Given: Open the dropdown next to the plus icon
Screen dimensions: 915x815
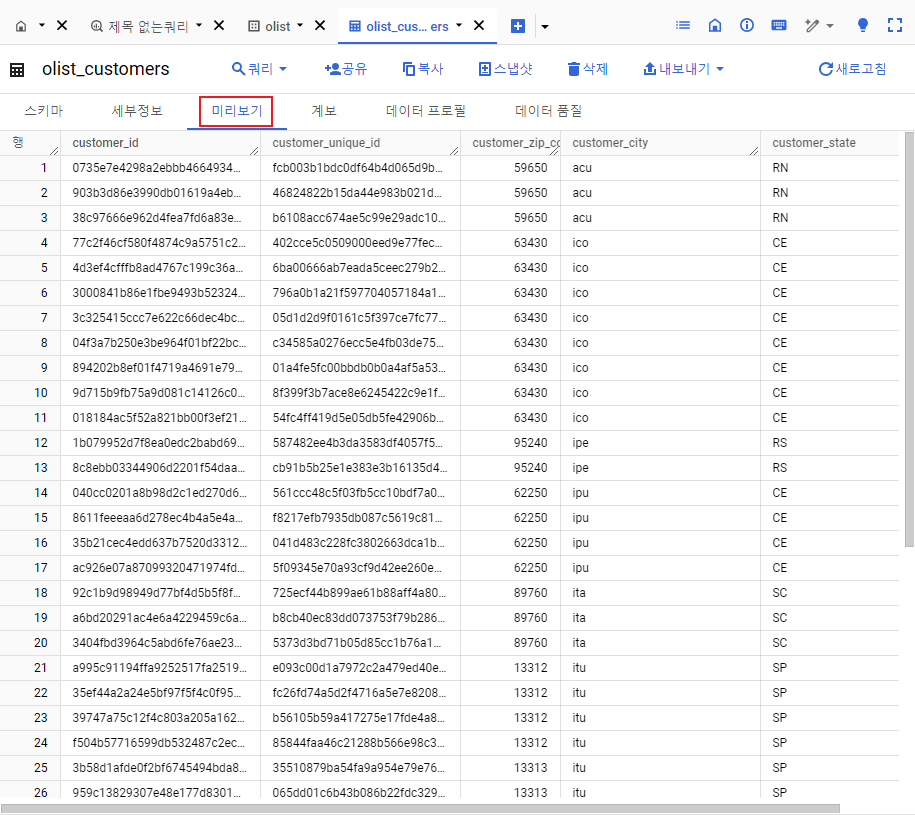Looking at the screenshot, I should pyautogui.click(x=545, y=26).
